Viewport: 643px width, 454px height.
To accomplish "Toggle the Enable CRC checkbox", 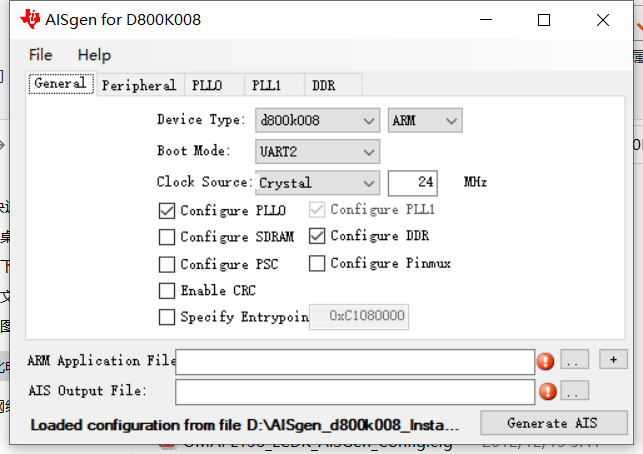I will click(x=166, y=291).
